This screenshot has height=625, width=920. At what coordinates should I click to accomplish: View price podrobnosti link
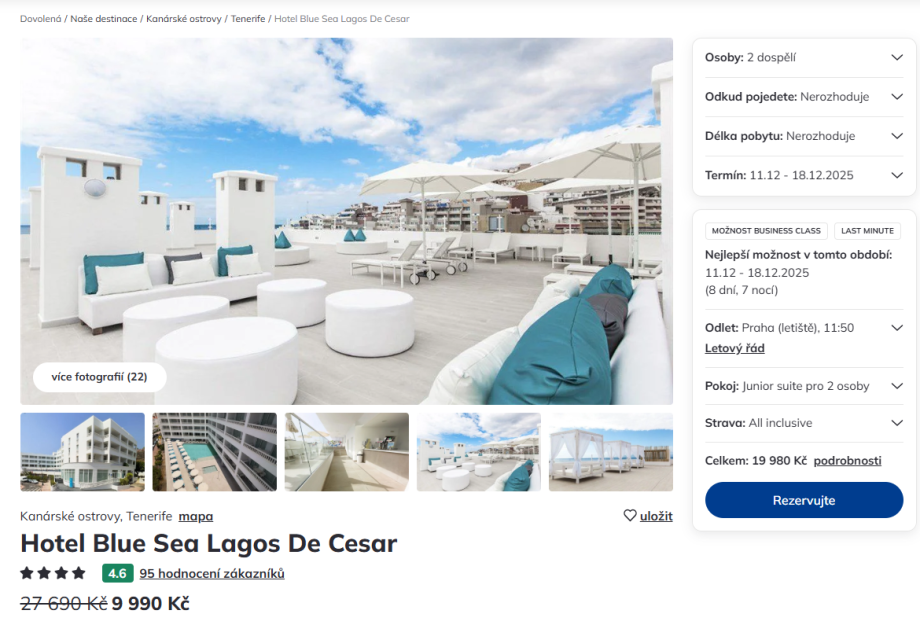847,461
